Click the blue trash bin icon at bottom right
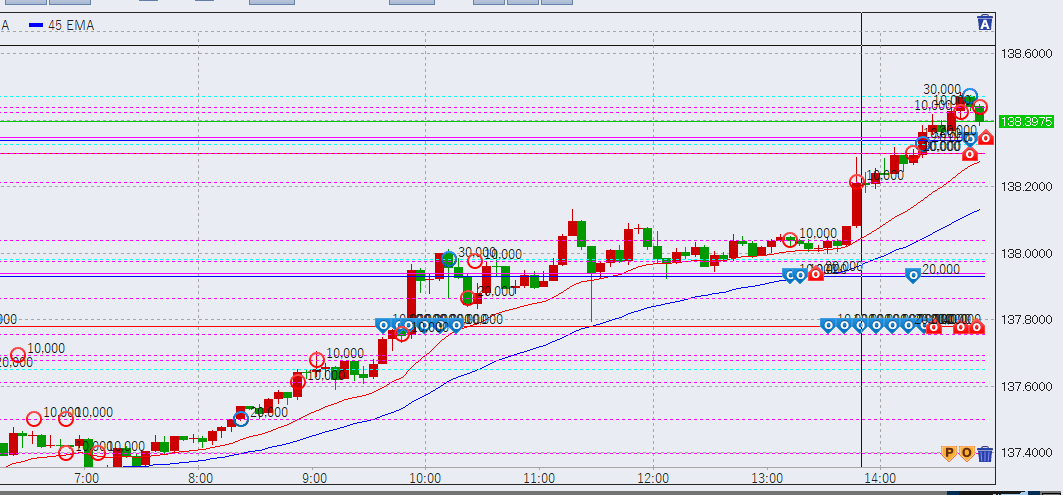This screenshot has height=495, width=1063. 985,453
